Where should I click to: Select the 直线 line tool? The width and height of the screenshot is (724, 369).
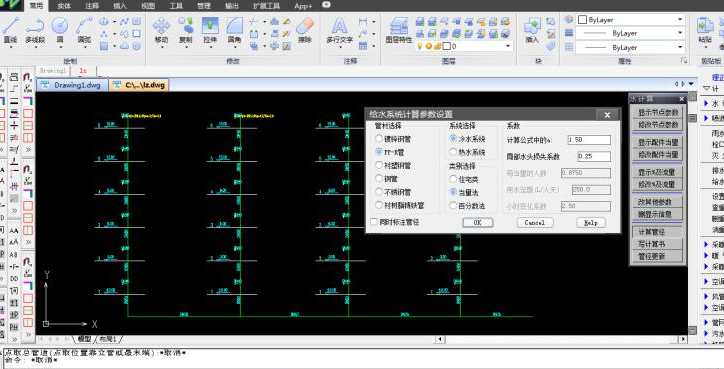coord(11,30)
